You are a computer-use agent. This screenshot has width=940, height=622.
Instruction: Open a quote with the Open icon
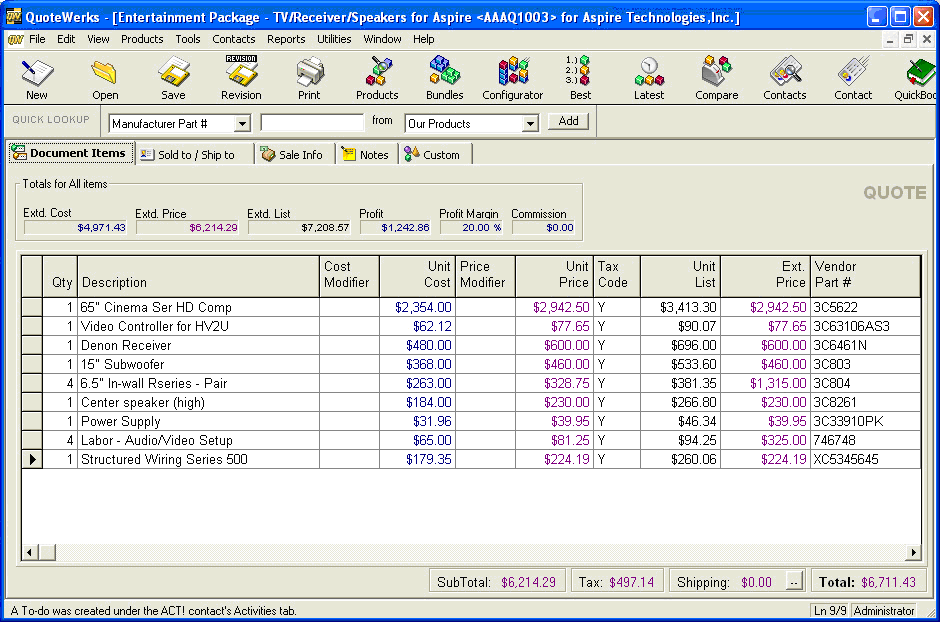point(105,77)
